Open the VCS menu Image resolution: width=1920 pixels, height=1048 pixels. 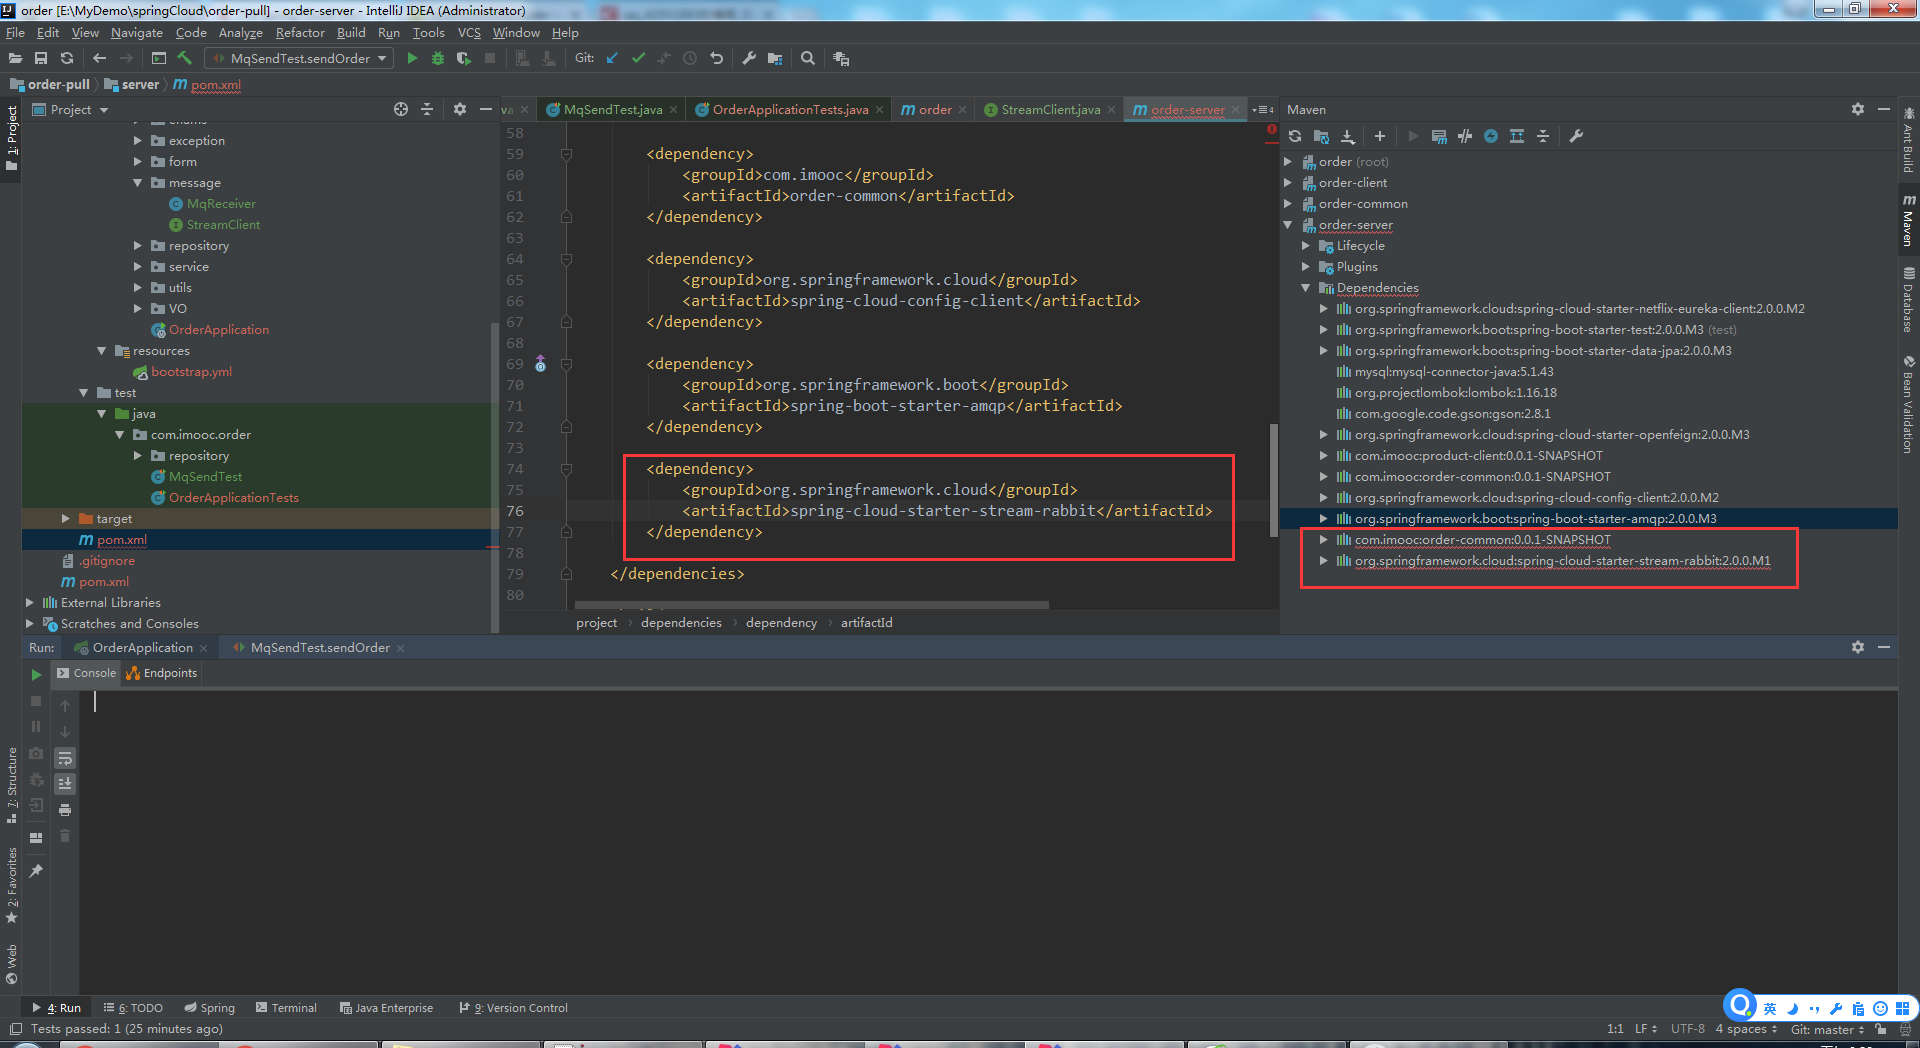click(469, 33)
